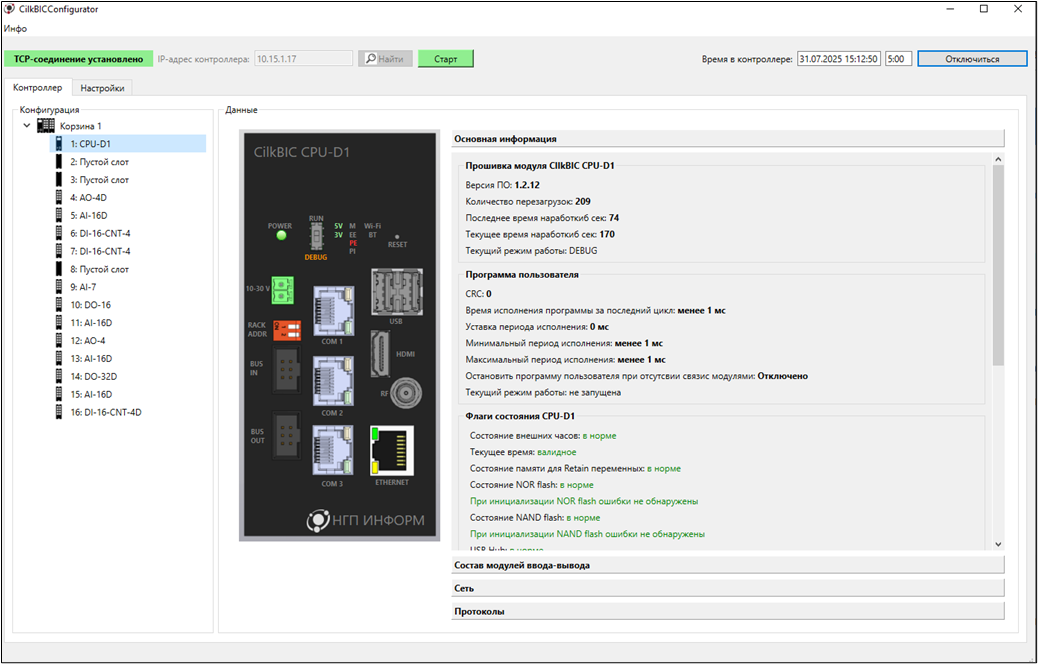1038x664 pixels.
Task: Select 16: DI-16-CNT-4D module
Action: 106,412
